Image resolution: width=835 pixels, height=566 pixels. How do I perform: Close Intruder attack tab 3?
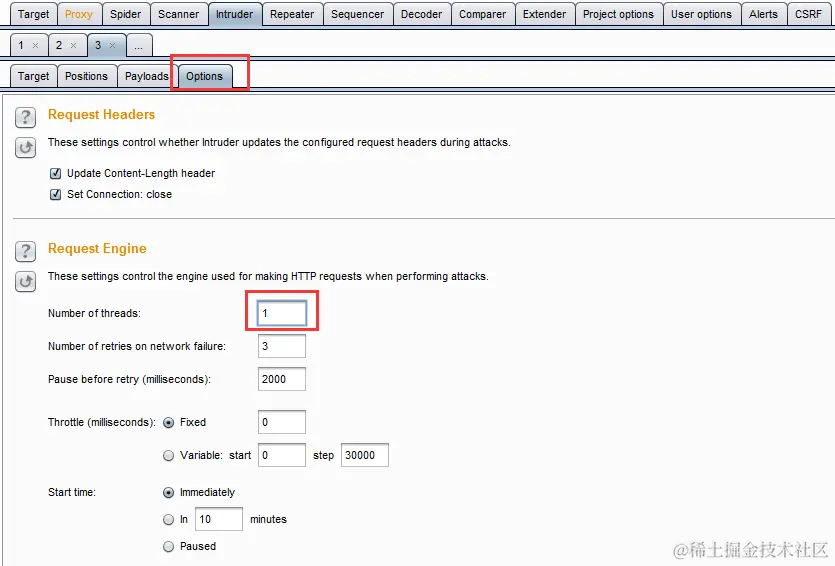point(112,46)
